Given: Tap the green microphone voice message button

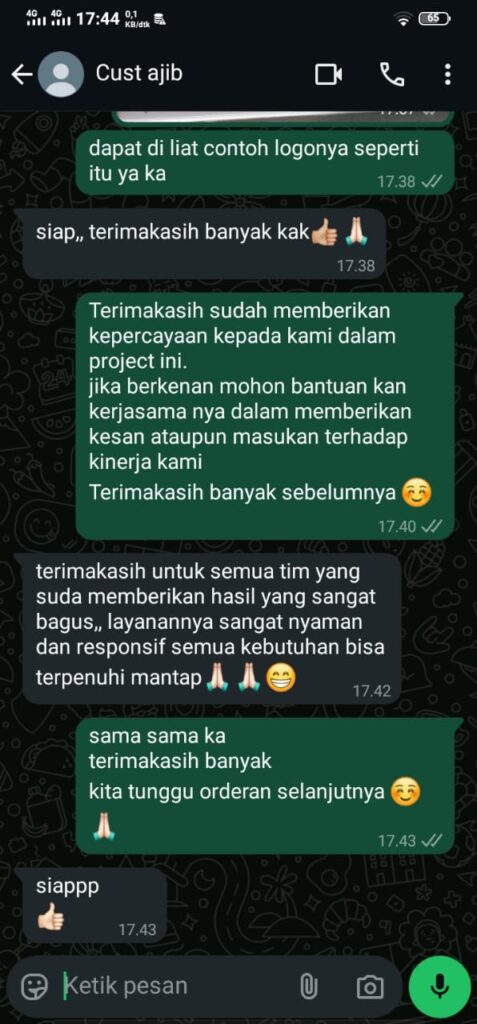Looking at the screenshot, I should coord(440,987).
